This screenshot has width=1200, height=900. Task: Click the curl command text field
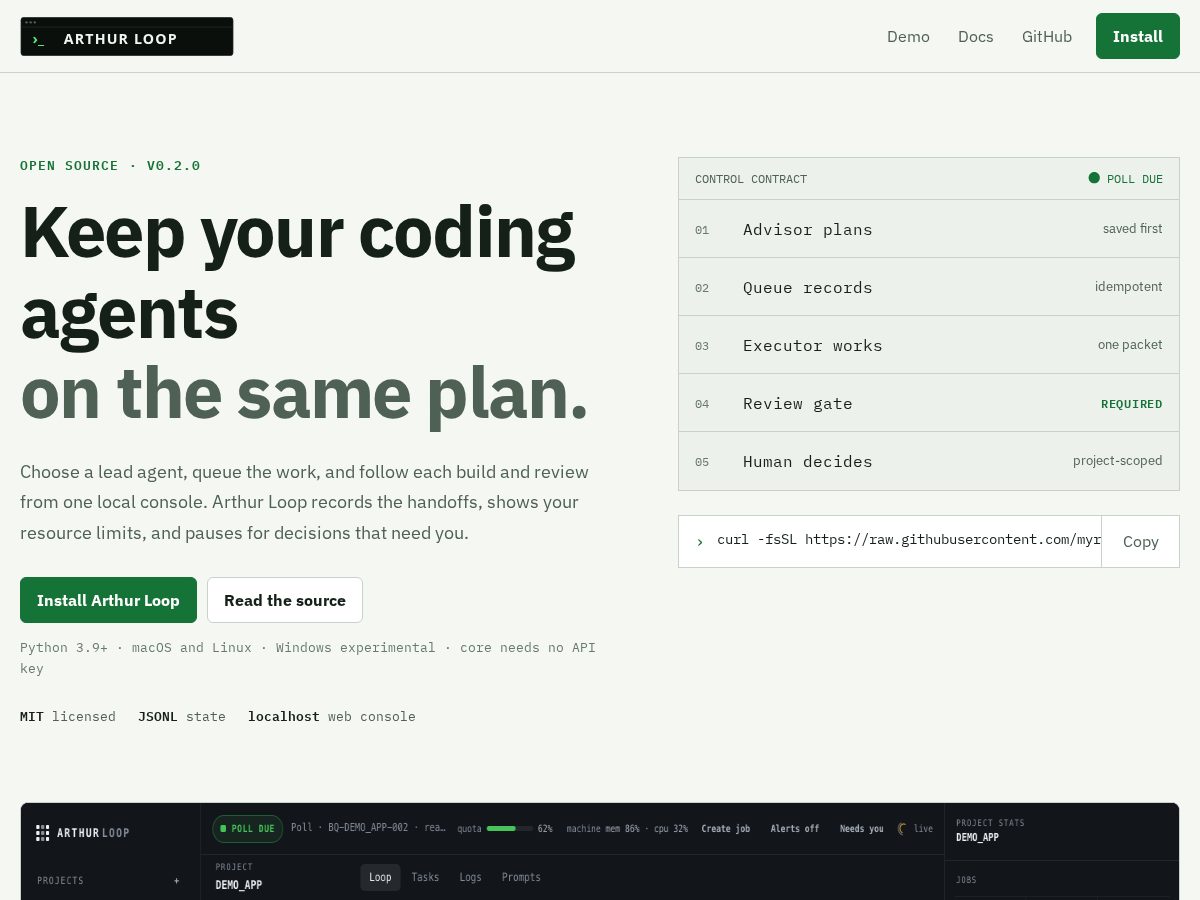click(890, 541)
